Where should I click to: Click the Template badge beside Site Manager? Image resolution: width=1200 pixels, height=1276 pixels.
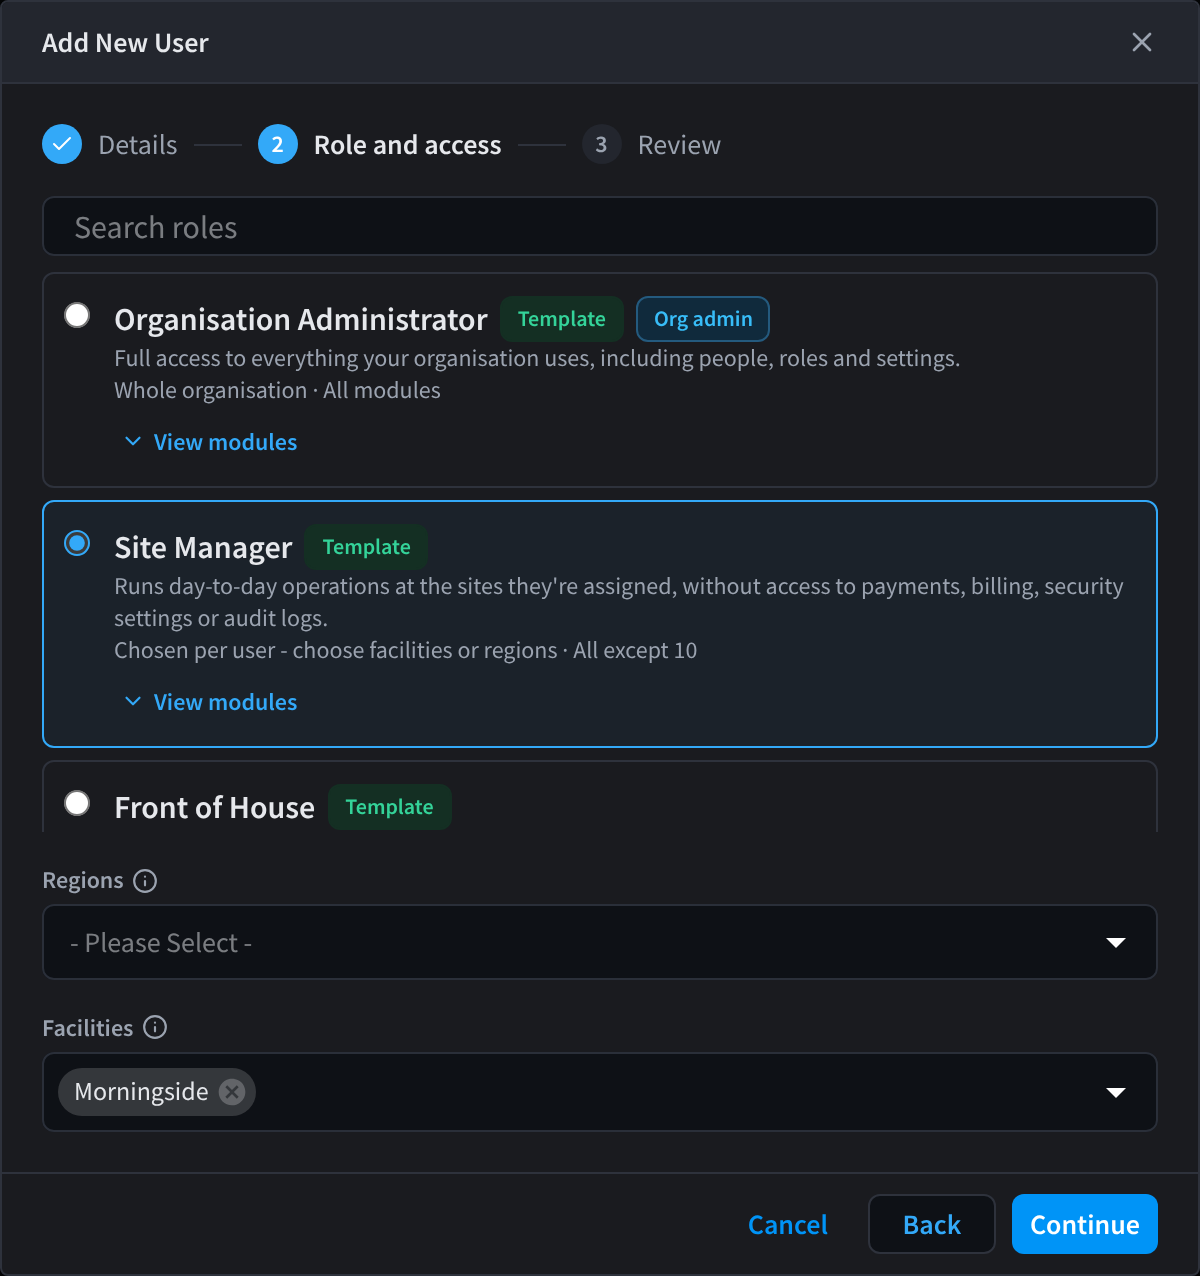coord(367,547)
